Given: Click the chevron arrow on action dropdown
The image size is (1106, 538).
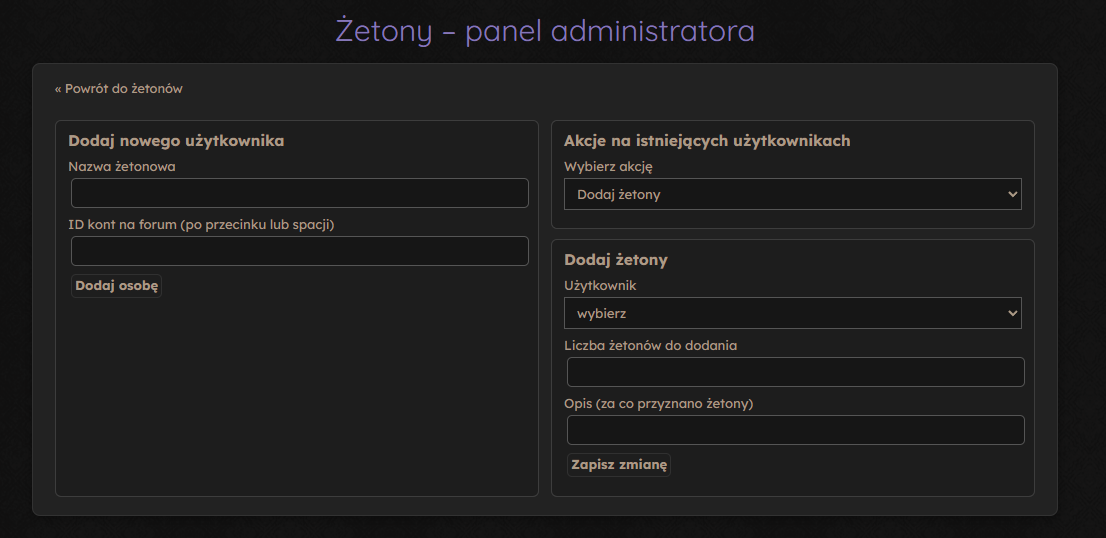Looking at the screenshot, I should 1012,195.
